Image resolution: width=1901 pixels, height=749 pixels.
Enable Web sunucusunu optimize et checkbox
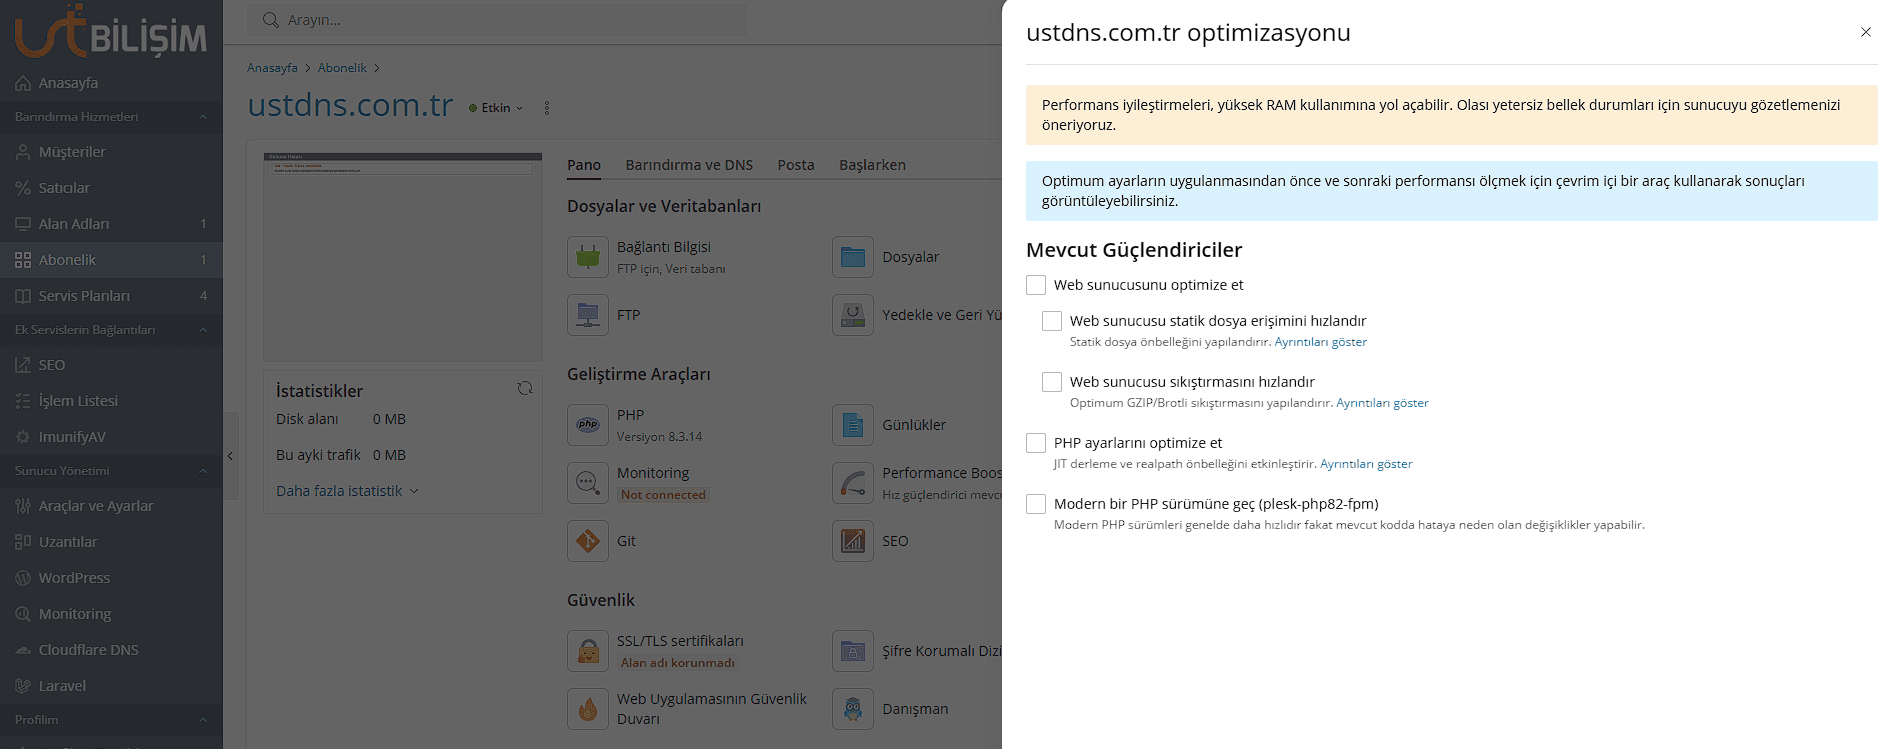(1036, 285)
